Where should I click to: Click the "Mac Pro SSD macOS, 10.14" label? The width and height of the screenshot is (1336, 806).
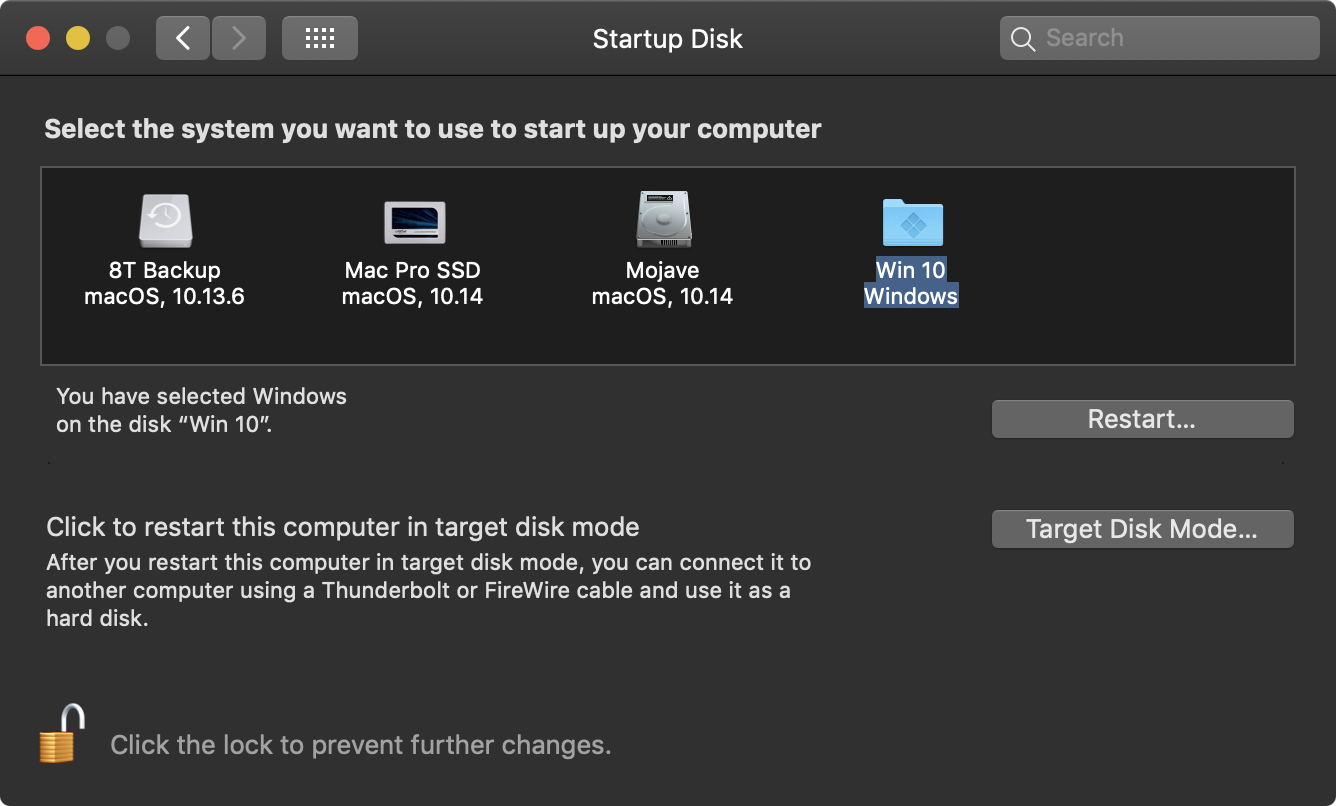coord(412,283)
